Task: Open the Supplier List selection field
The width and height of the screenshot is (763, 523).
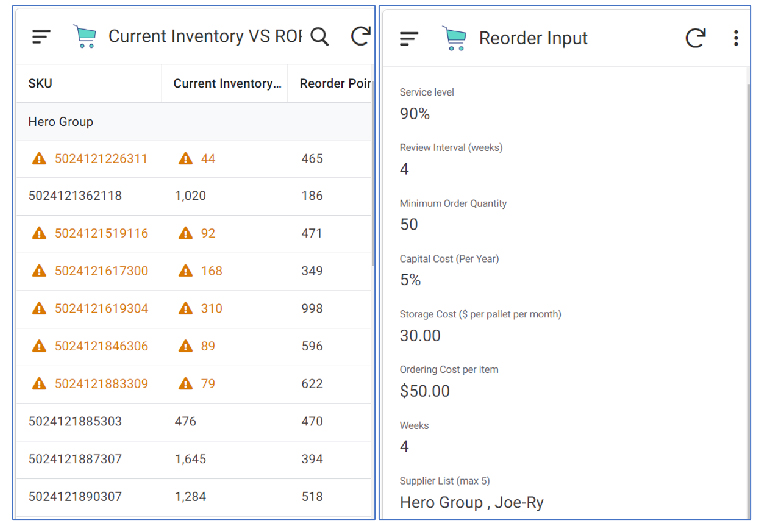Action: click(471, 502)
